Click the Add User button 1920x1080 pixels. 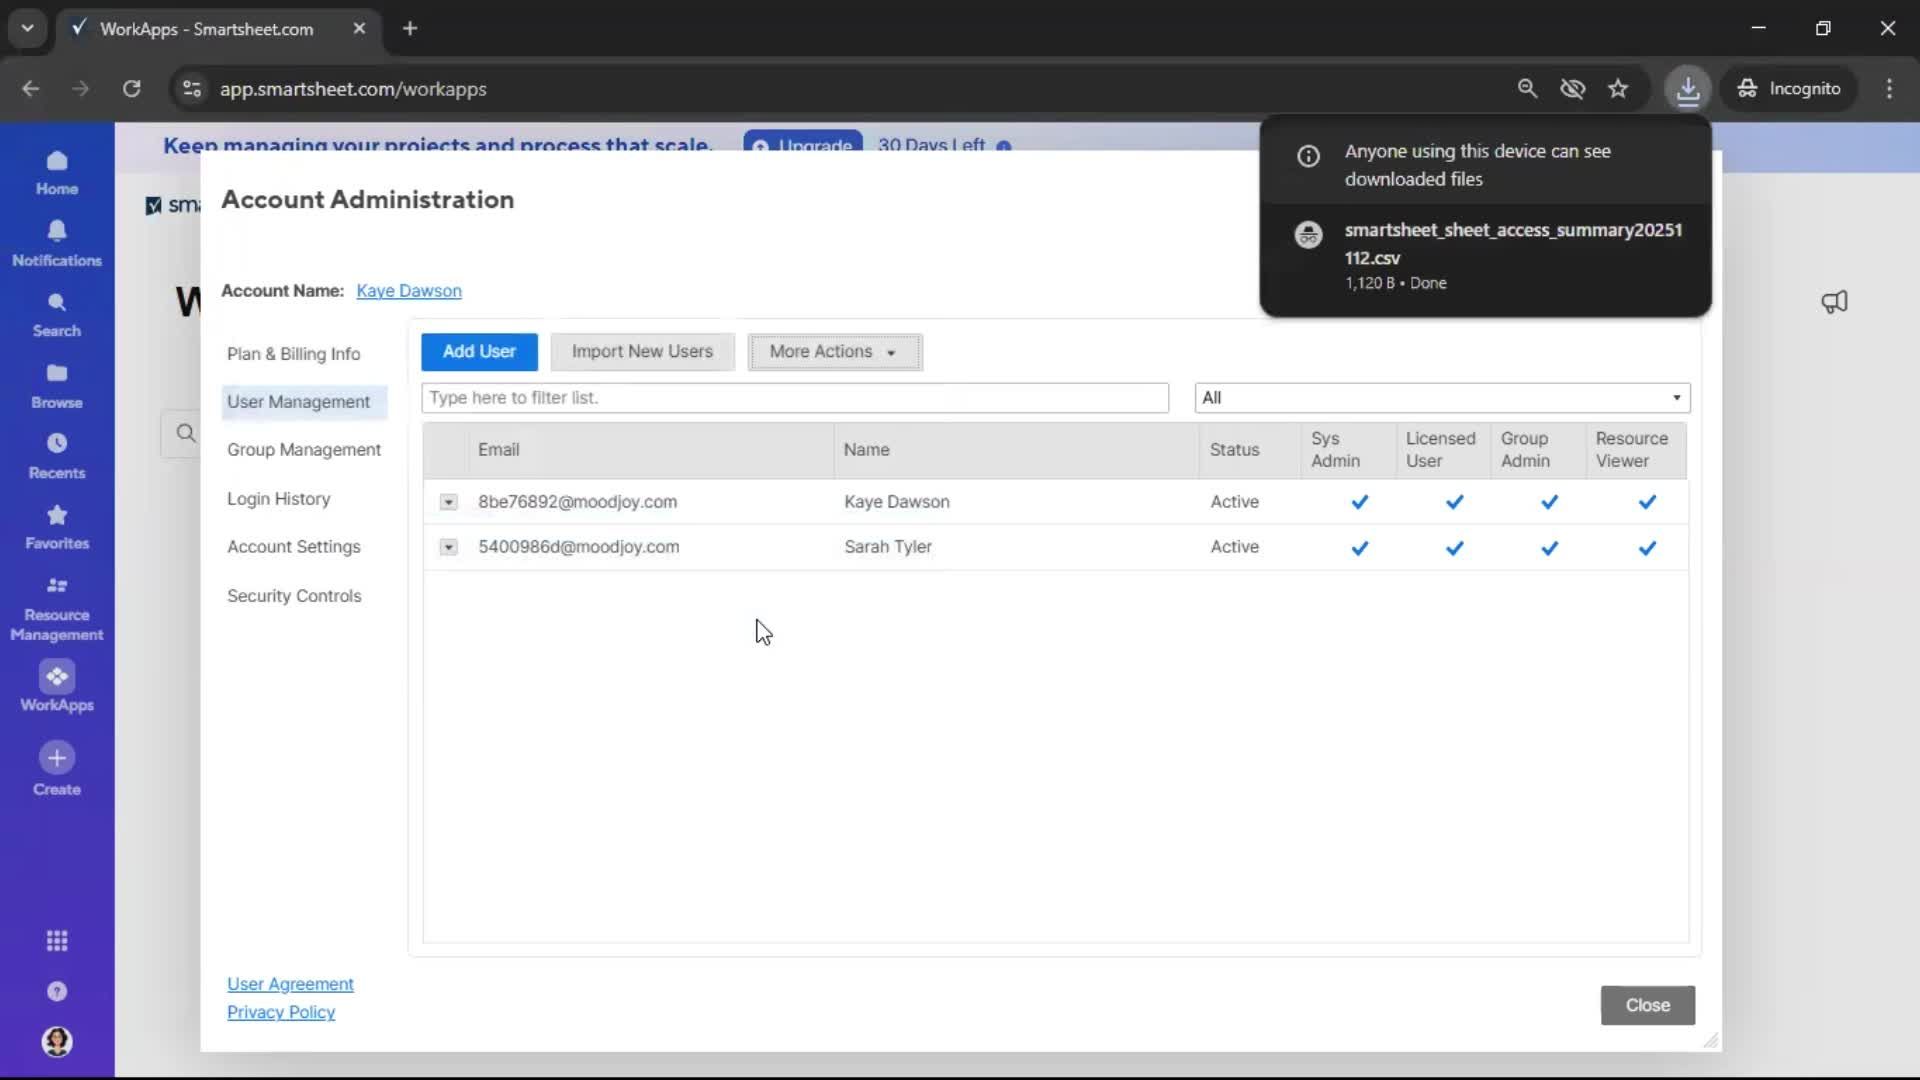click(479, 352)
